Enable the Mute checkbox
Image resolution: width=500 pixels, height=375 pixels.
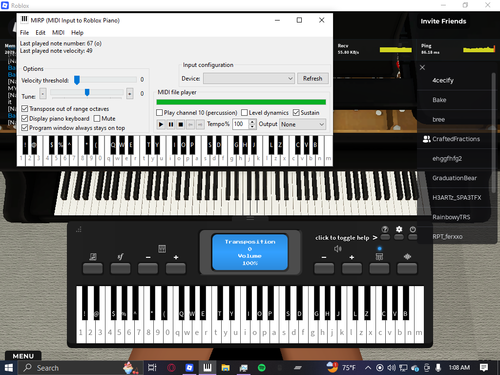pos(97,118)
